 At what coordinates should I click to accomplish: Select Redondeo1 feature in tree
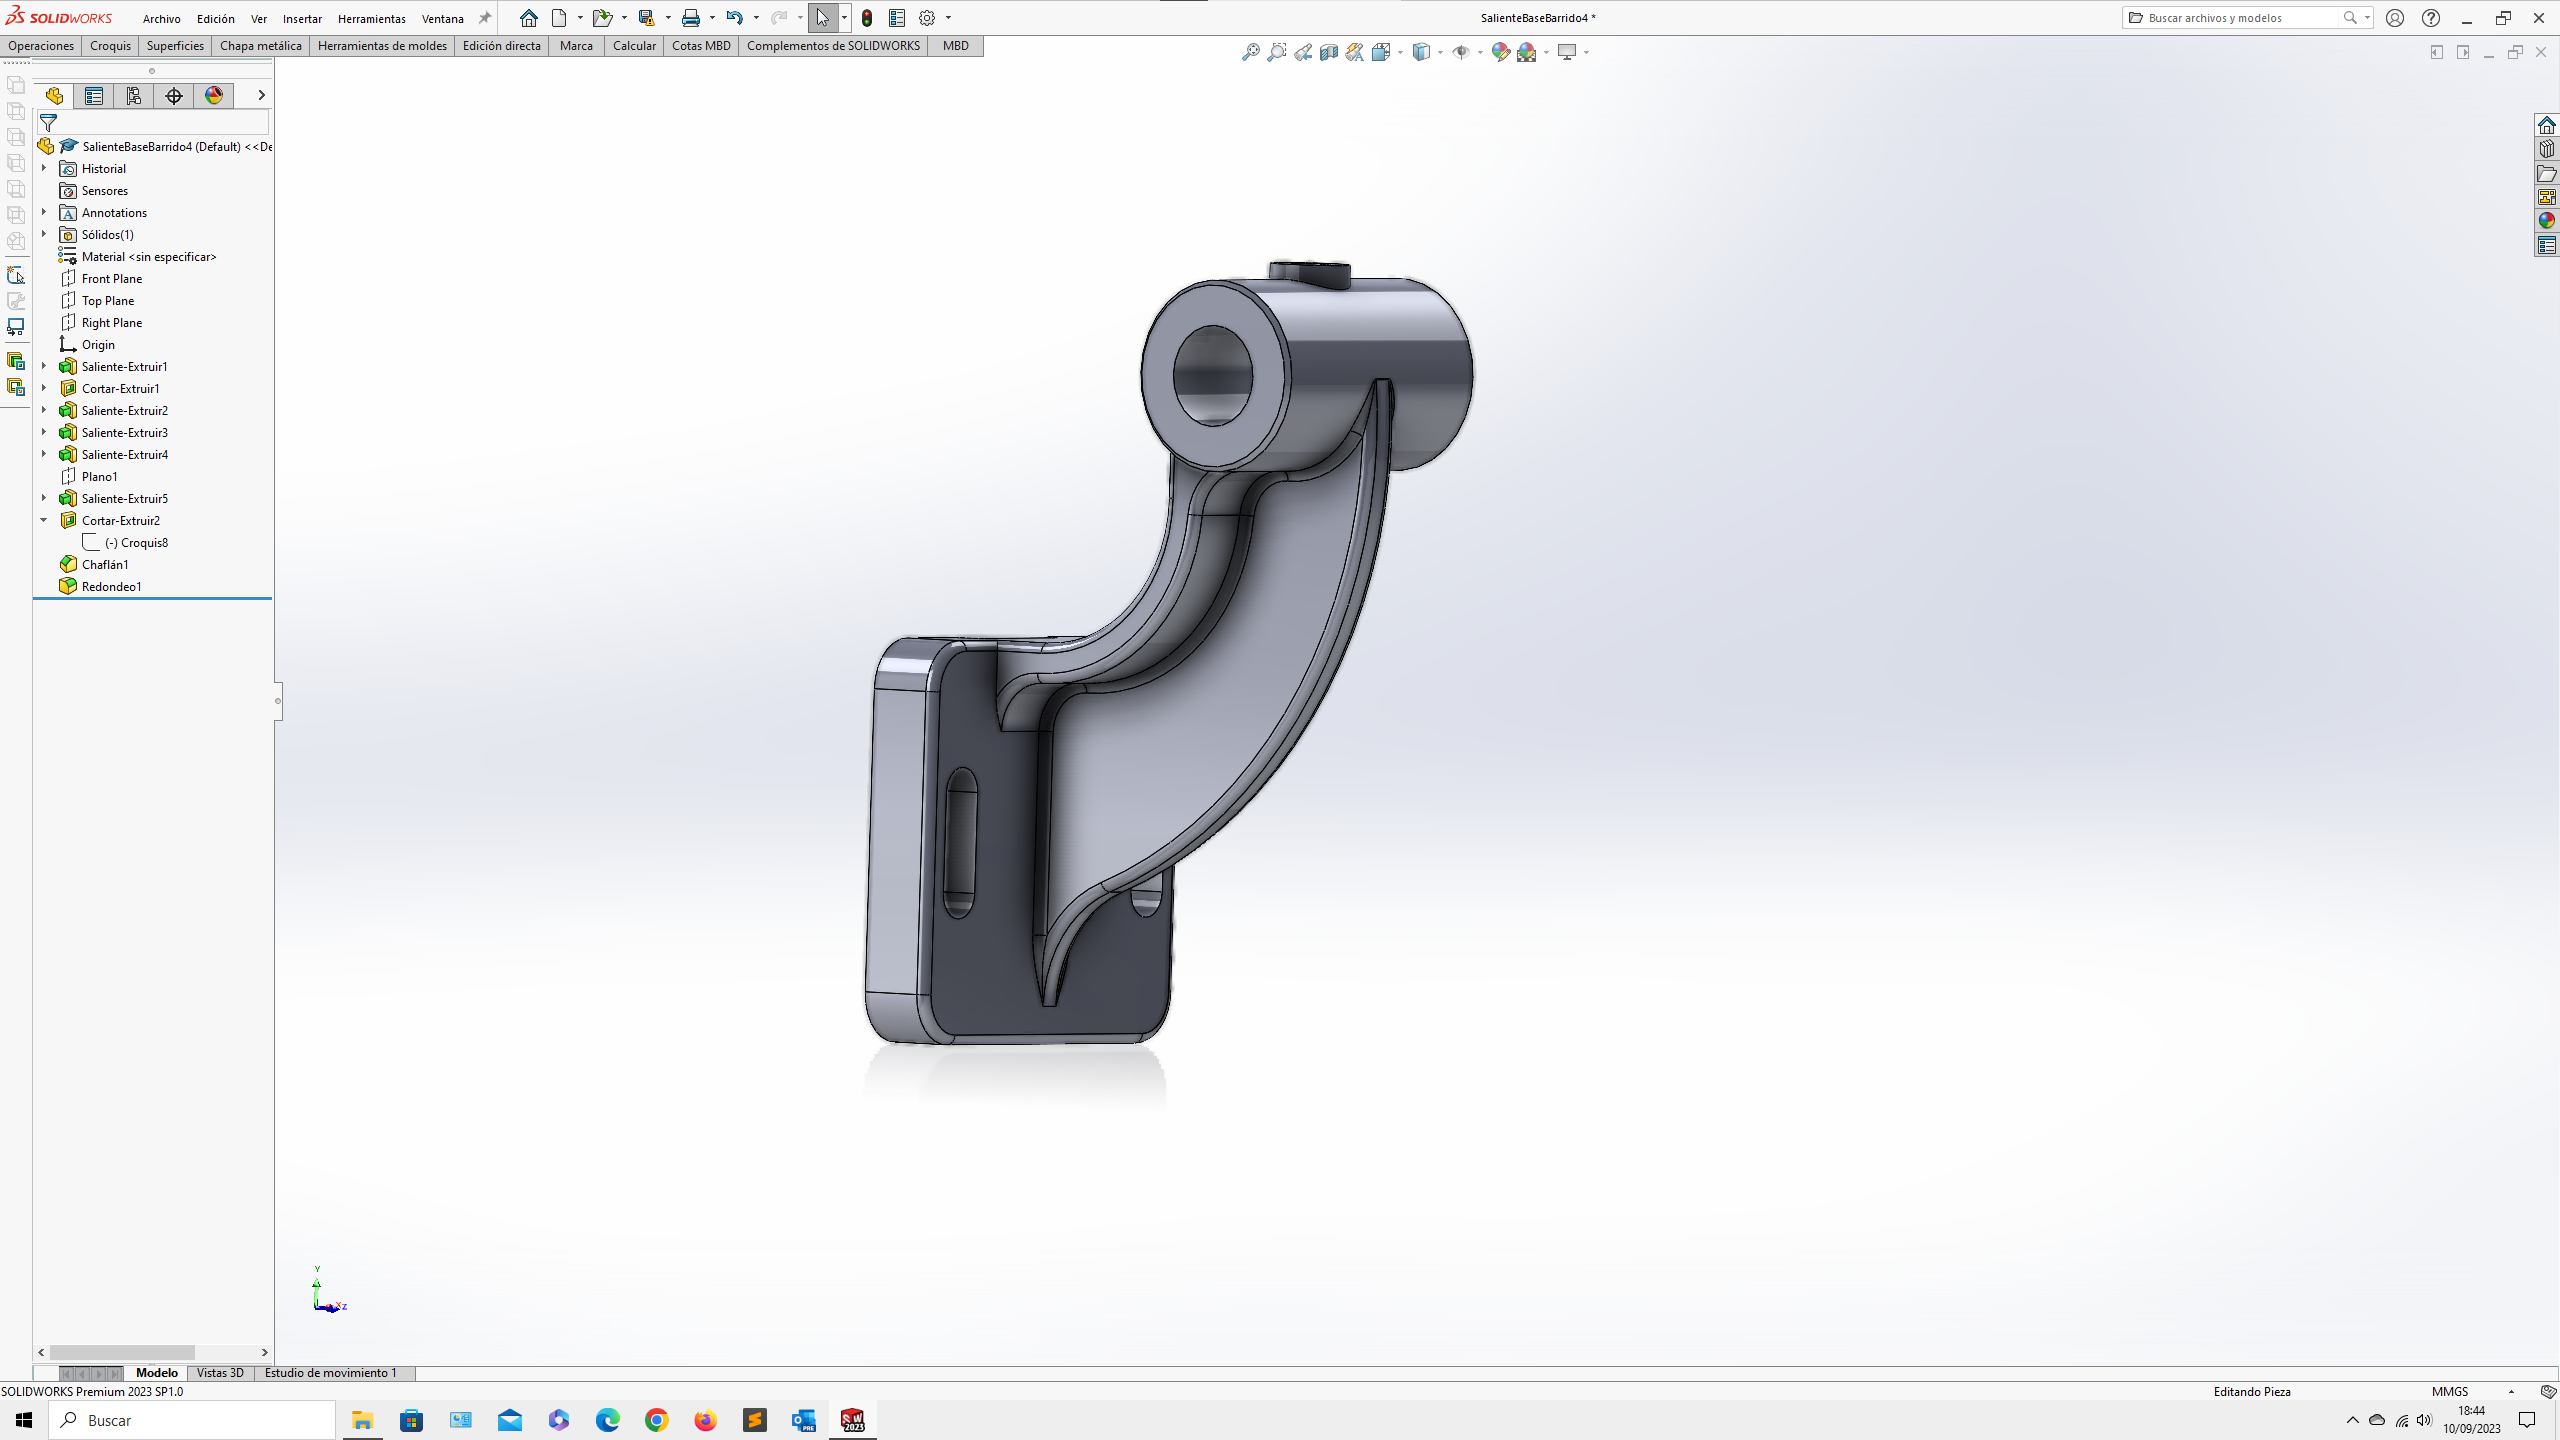[x=111, y=587]
